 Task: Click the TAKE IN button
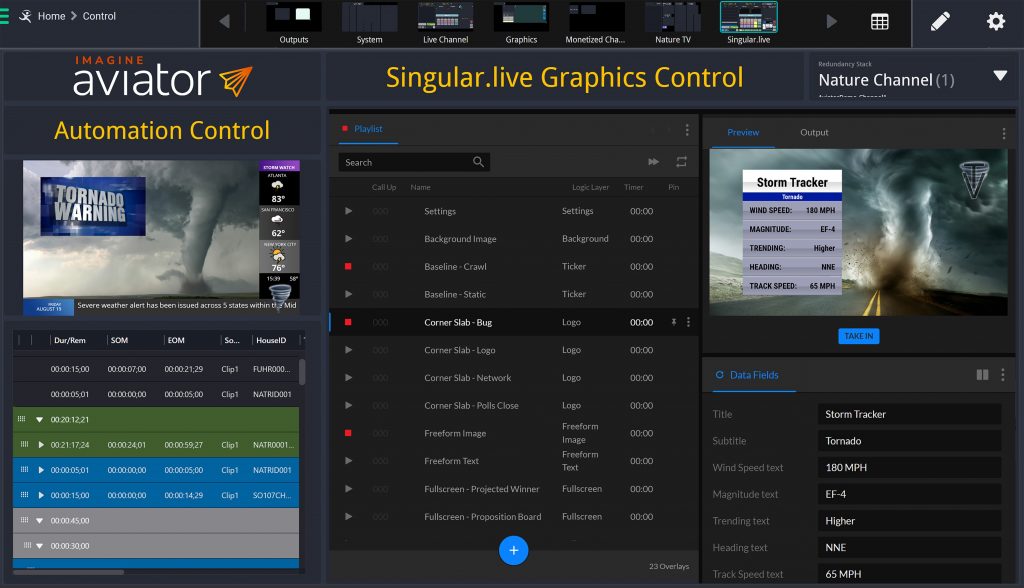click(858, 336)
